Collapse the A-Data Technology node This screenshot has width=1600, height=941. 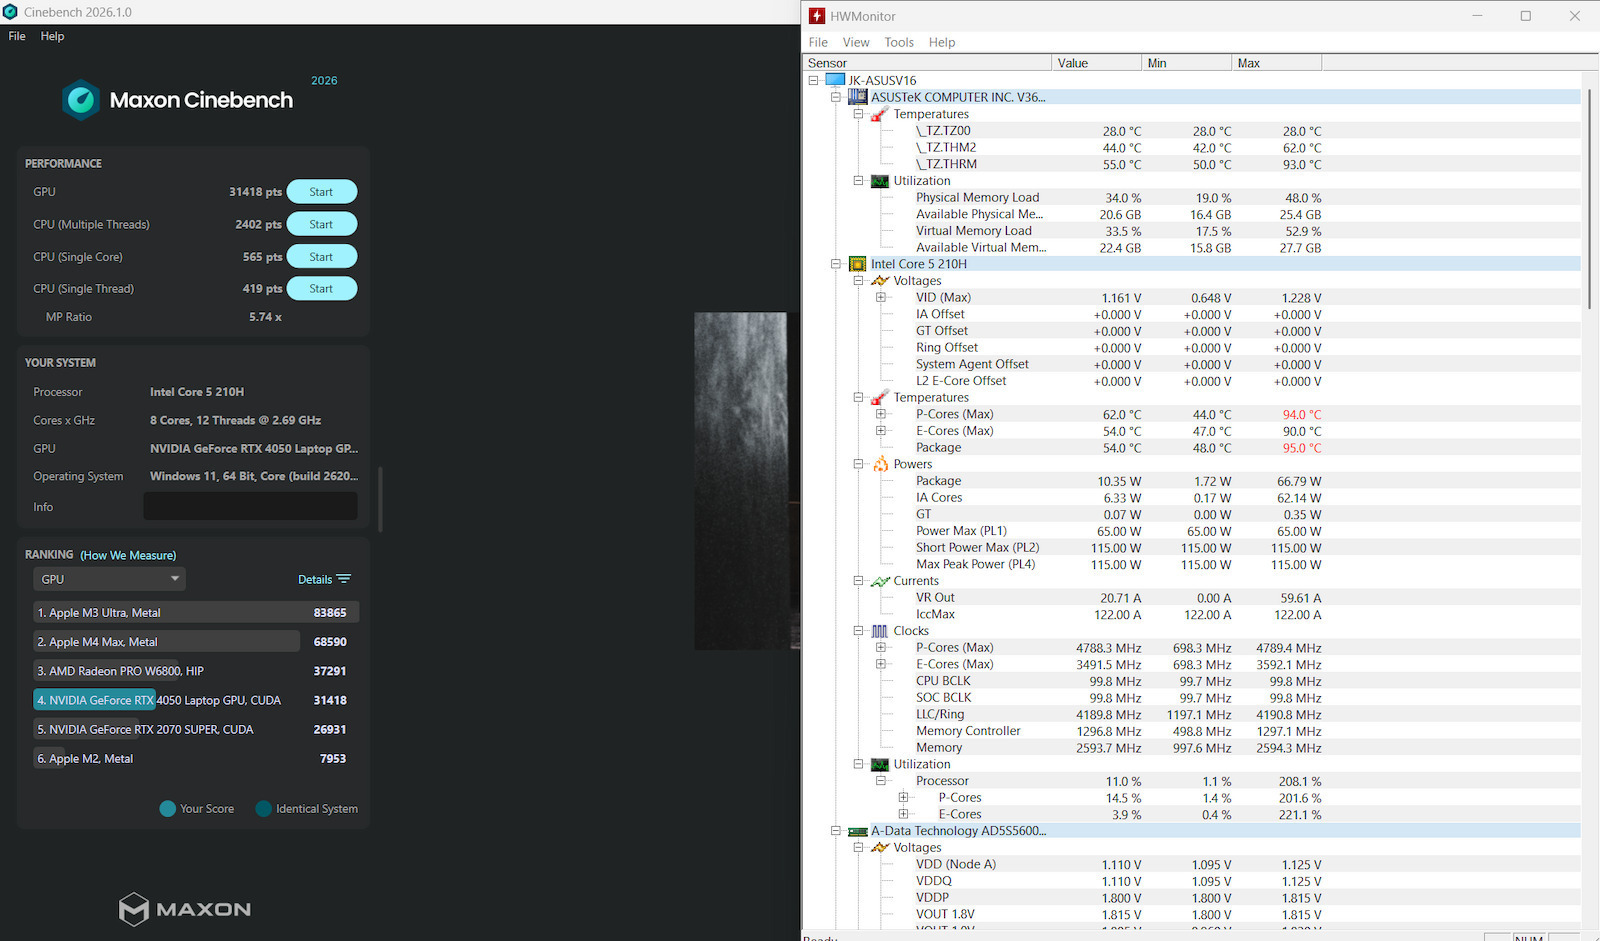(x=836, y=831)
